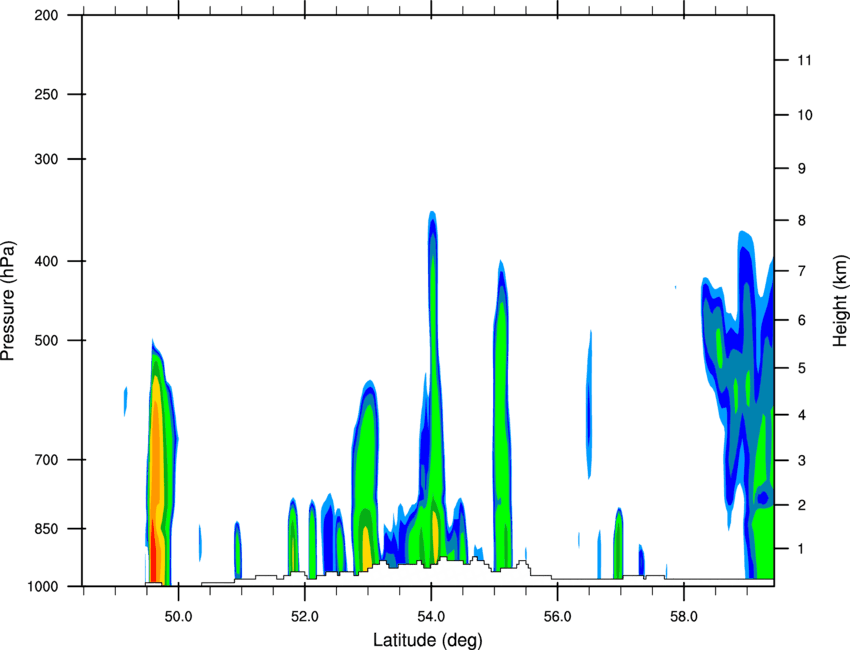850x650 pixels.
Task: Click the 58.0 latitude tick label
Action: point(684,617)
